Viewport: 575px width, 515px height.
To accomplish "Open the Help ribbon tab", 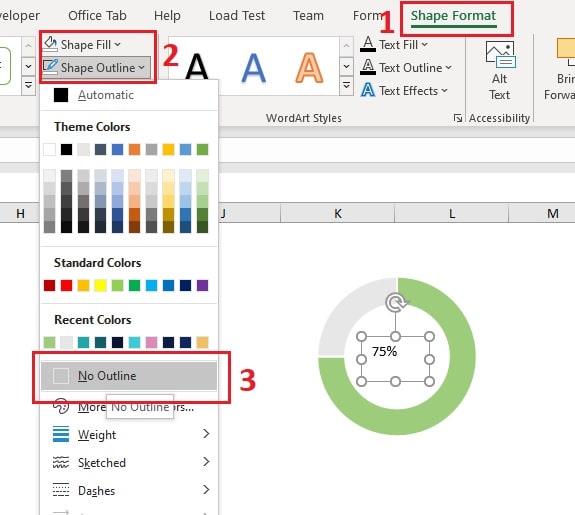I will pos(167,16).
